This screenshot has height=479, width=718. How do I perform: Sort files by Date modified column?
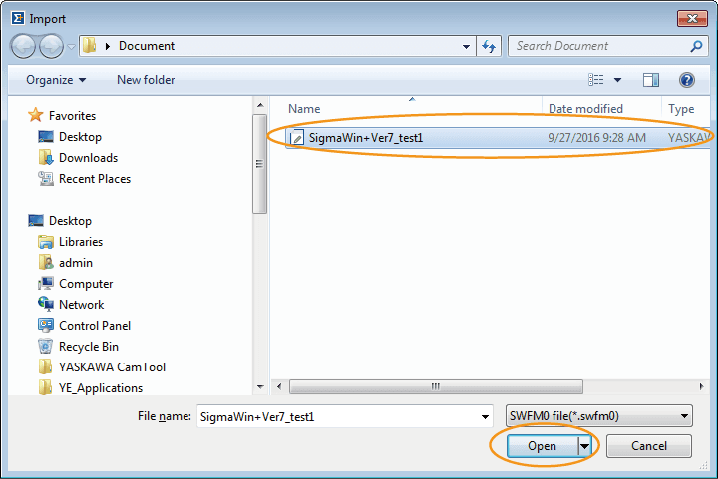click(586, 109)
